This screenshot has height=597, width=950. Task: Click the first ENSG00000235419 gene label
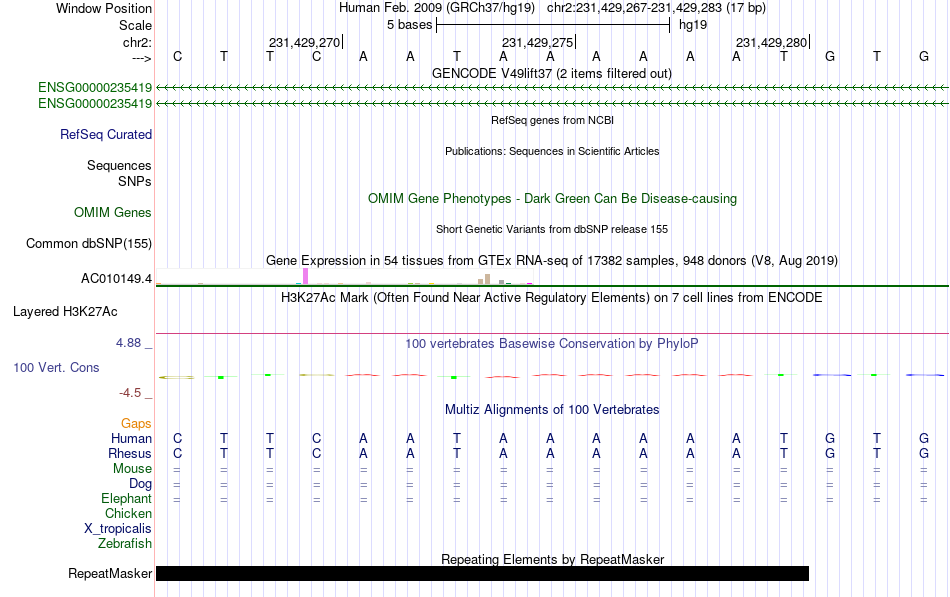click(x=95, y=88)
